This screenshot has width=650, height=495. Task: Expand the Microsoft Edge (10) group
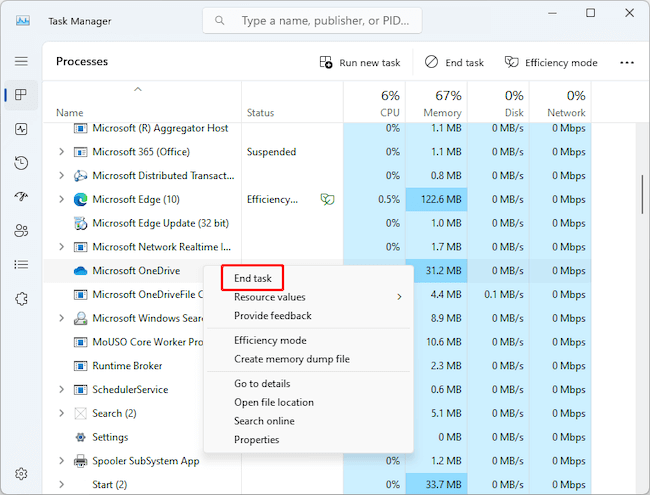click(x=61, y=199)
